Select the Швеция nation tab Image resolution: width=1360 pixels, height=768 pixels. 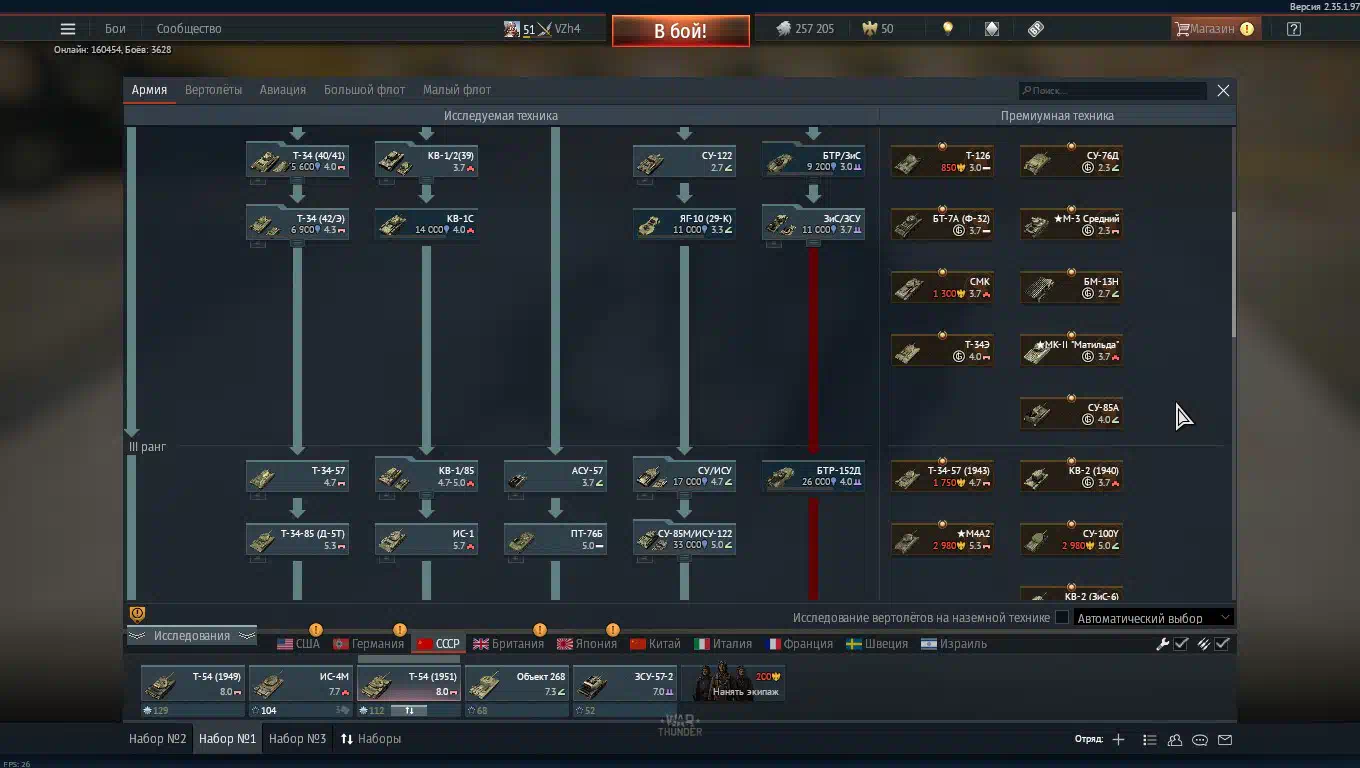[877, 644]
